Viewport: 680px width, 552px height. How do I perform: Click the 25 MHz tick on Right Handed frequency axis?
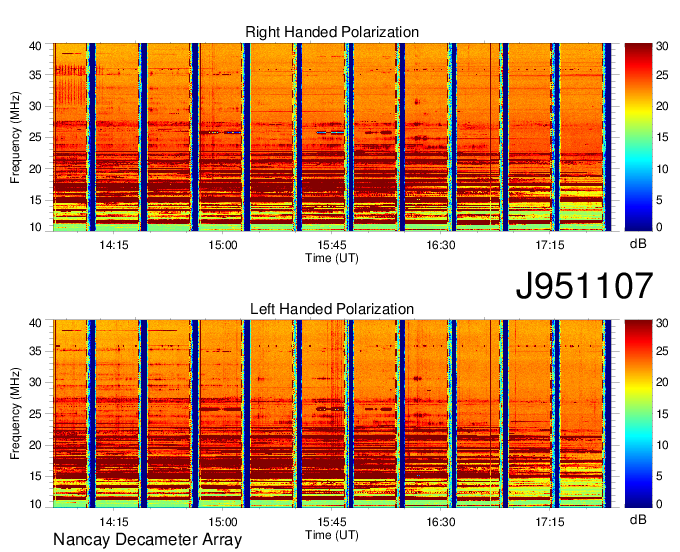tap(35, 137)
